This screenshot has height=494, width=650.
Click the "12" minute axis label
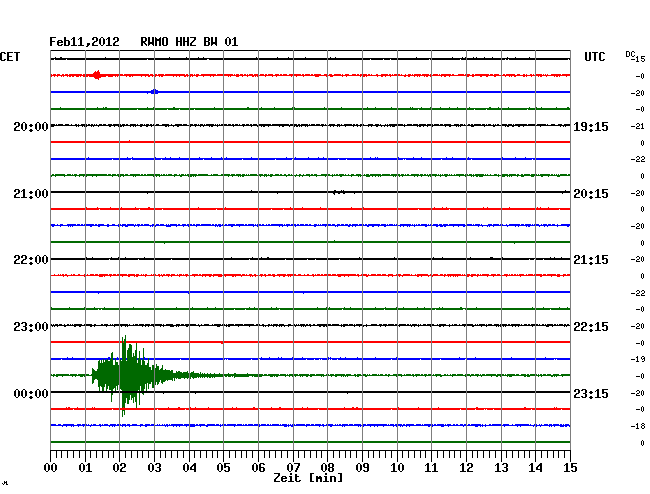[x=466, y=467]
